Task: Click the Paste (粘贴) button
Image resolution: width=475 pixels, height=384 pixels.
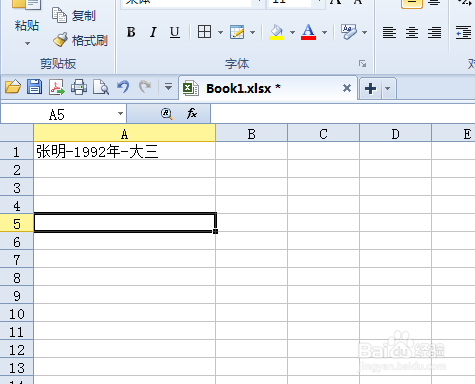Action: 26,17
